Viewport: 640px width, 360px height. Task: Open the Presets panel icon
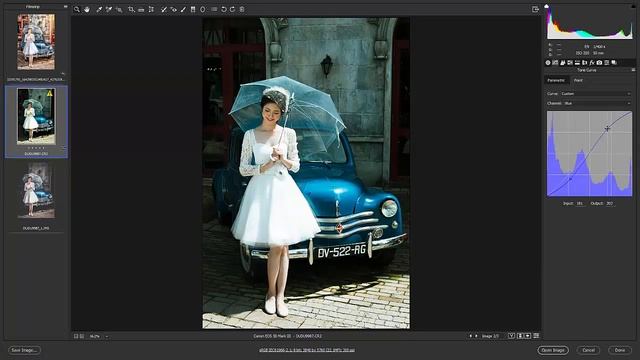[607, 62]
